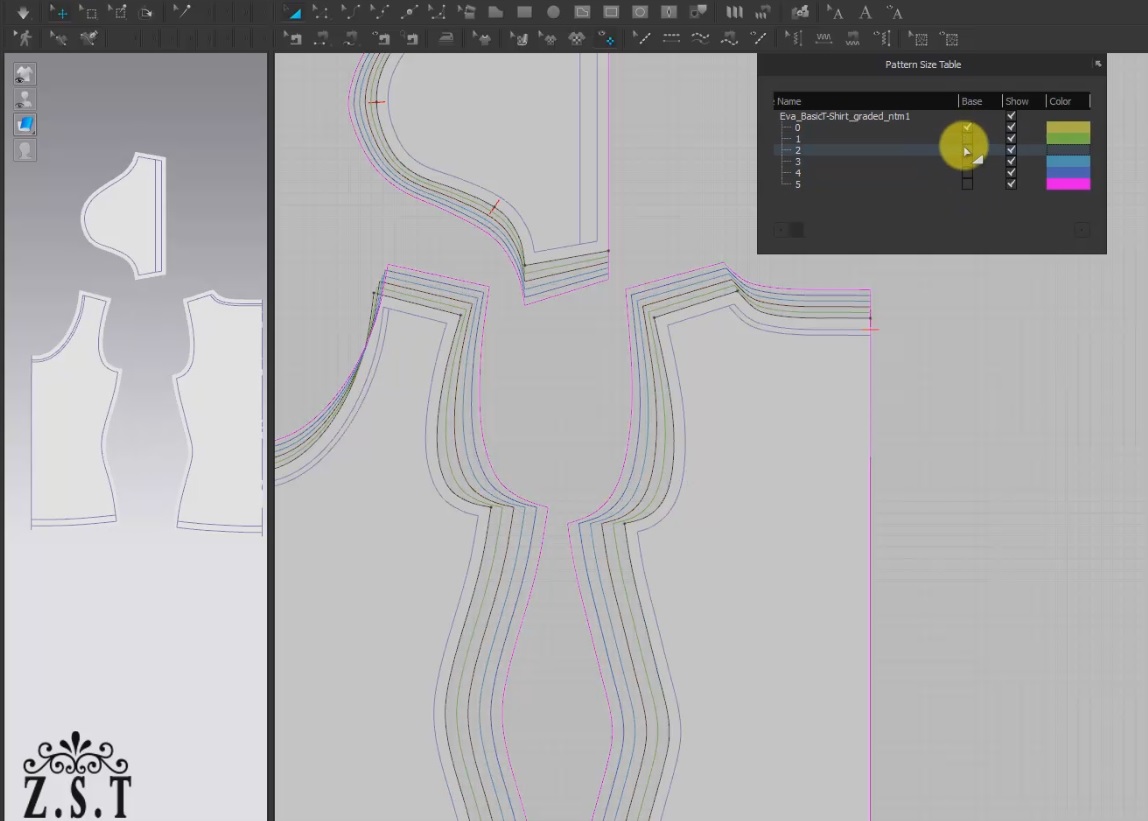Choose the Internal Rectangle tool
Viewport: 1148px width, 821px height.
(x=611, y=12)
